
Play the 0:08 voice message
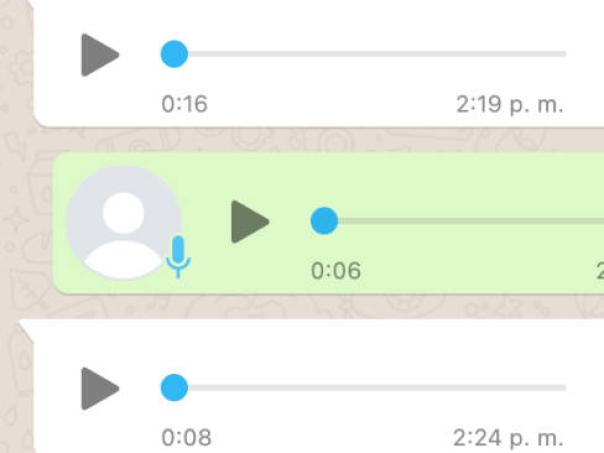(100, 388)
